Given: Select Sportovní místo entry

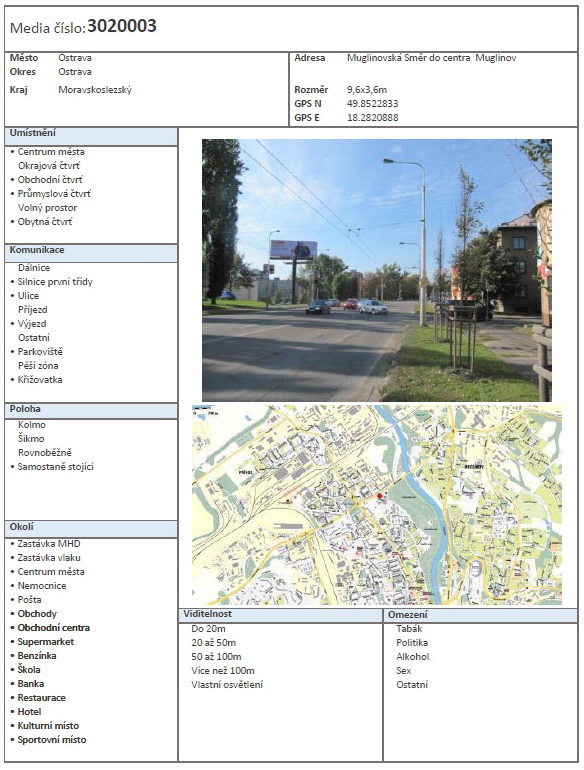Looking at the screenshot, I should tap(52, 740).
